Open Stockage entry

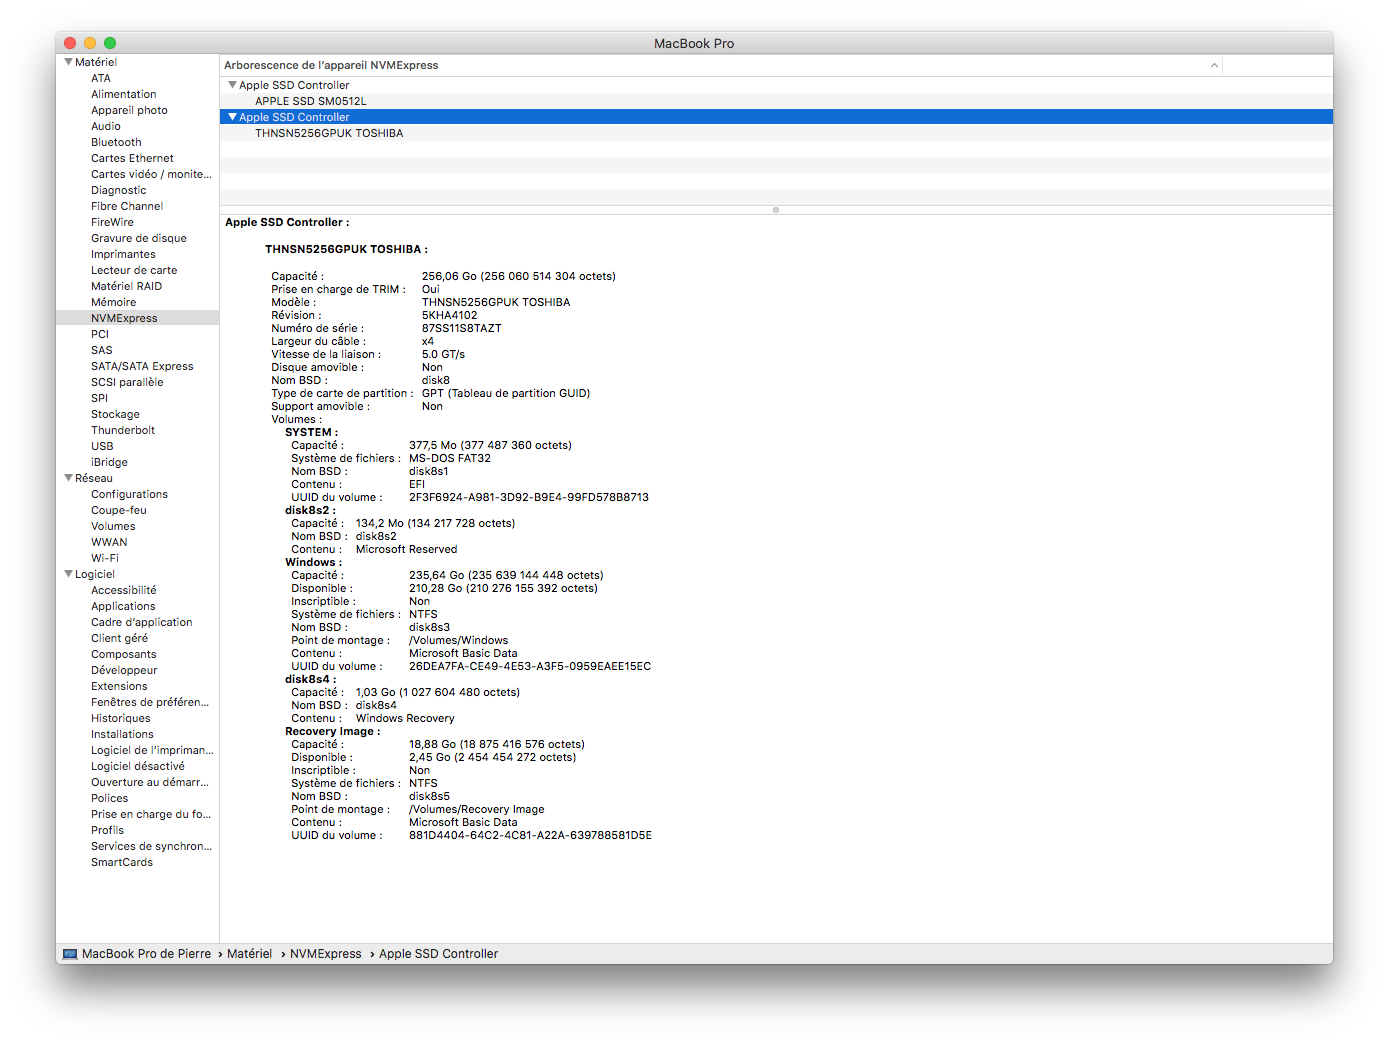[x=115, y=414]
